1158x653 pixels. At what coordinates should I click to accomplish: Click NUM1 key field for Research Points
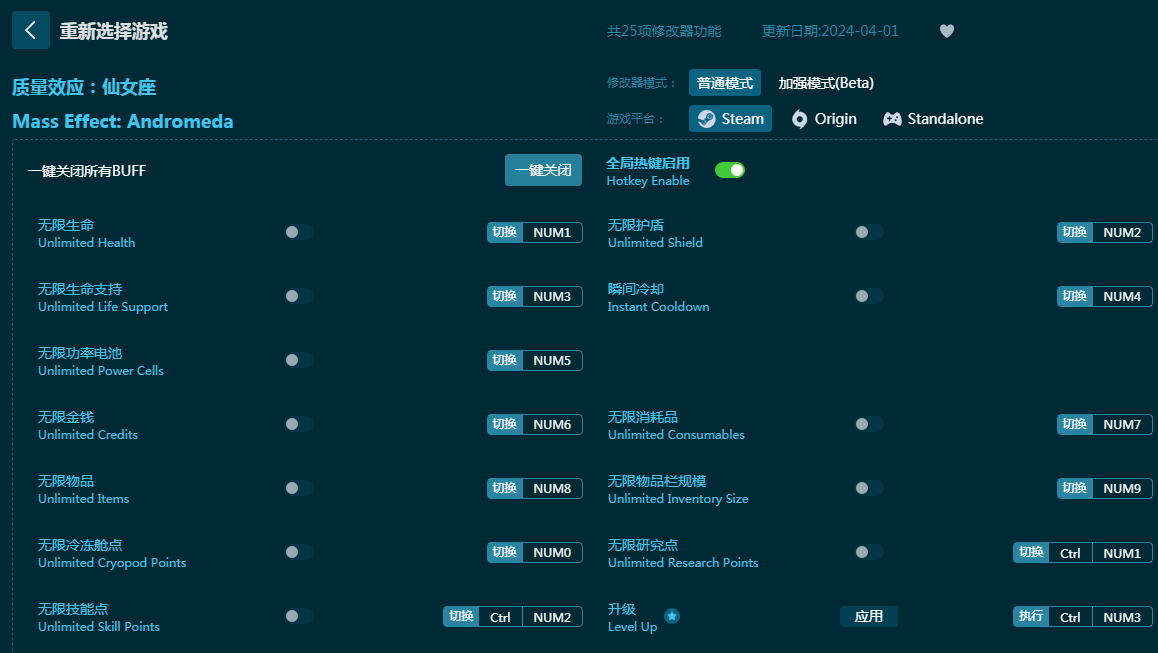pos(1123,553)
